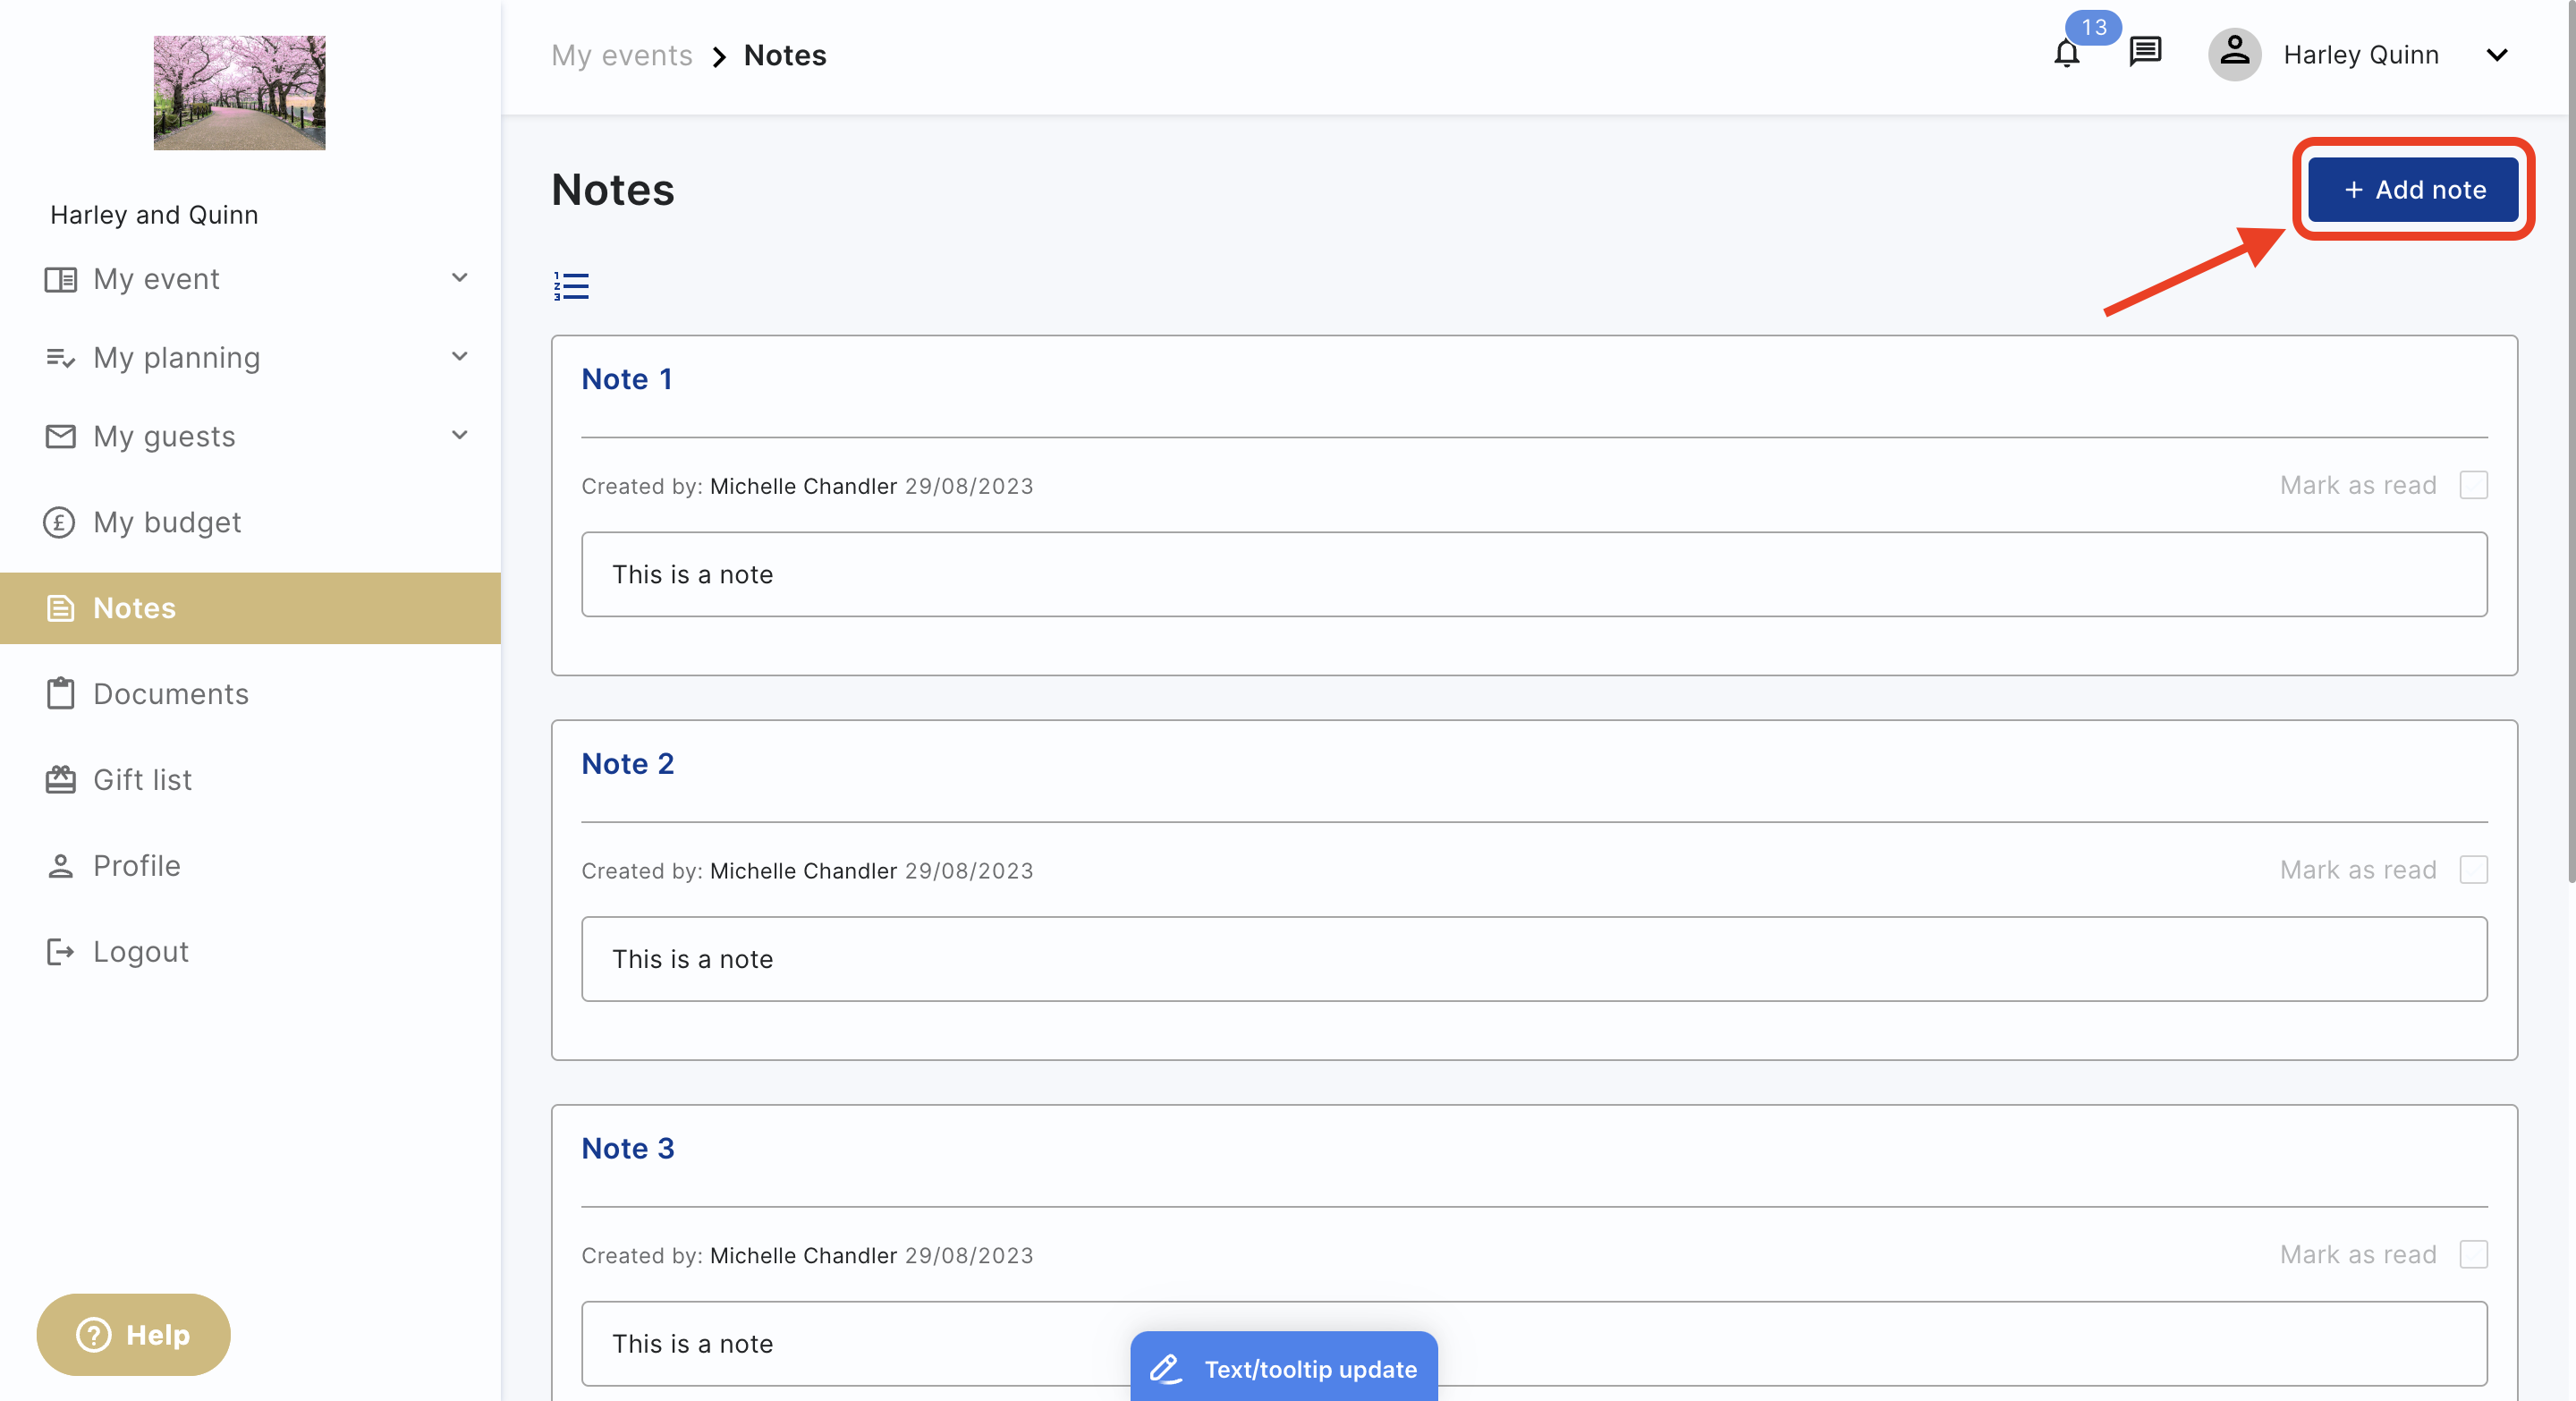Image resolution: width=2576 pixels, height=1401 pixels.
Task: Click the user avatar icon
Action: (x=2234, y=54)
